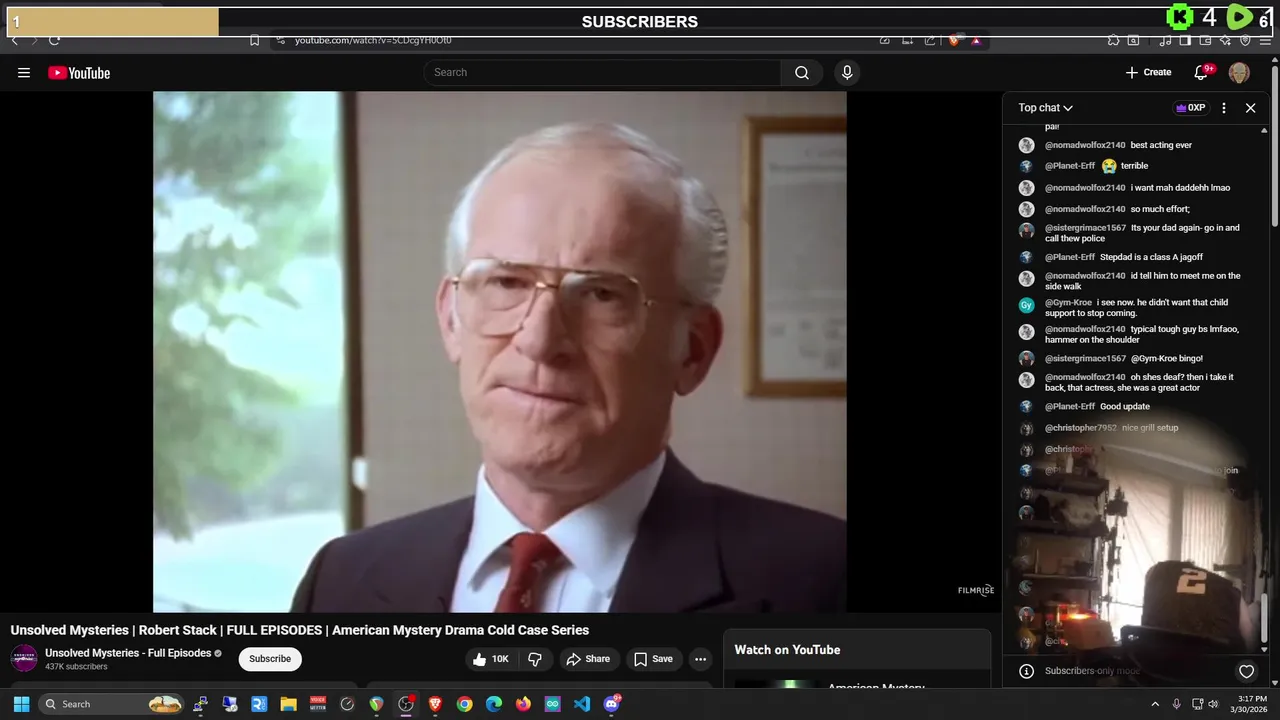
Task: Open taskbar volume speaker control
Action: point(1213,704)
